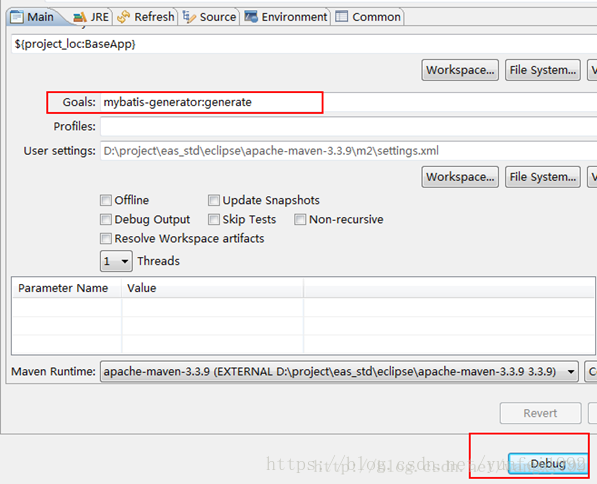This screenshot has height=484, width=597.
Task: Enable the Debug Output checkbox
Action: click(x=105, y=219)
